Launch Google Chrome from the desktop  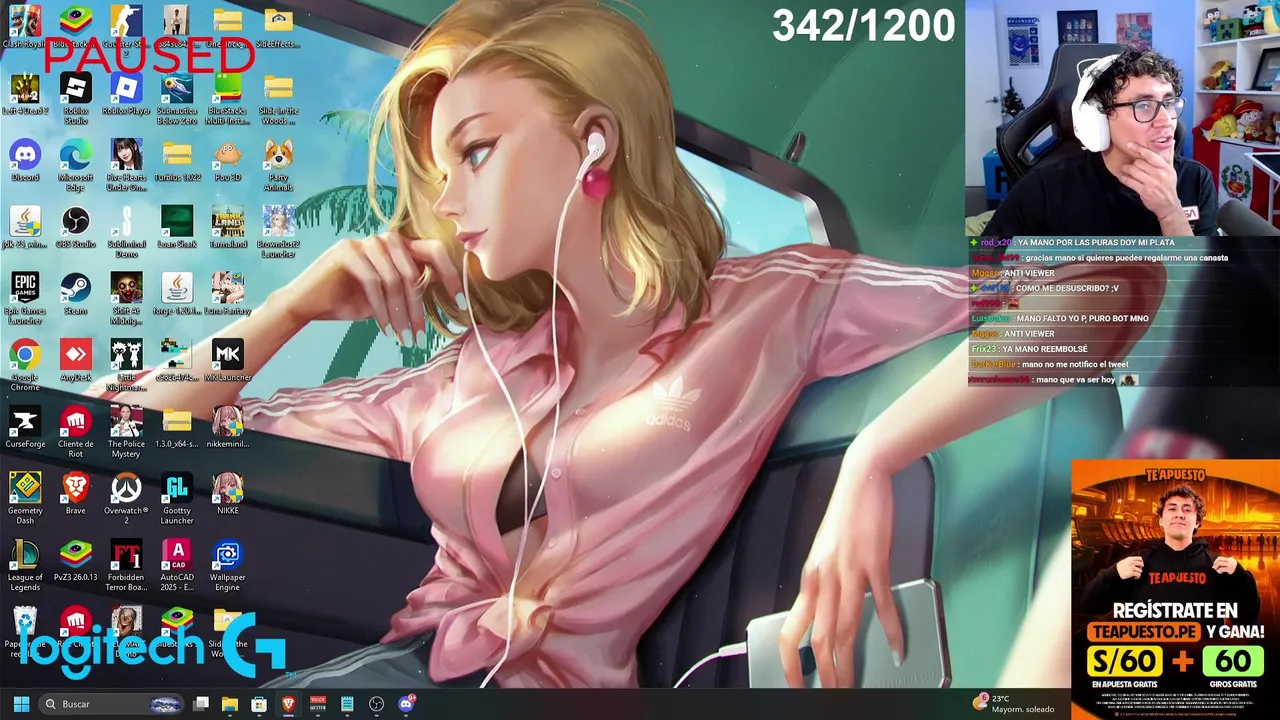pos(25,365)
